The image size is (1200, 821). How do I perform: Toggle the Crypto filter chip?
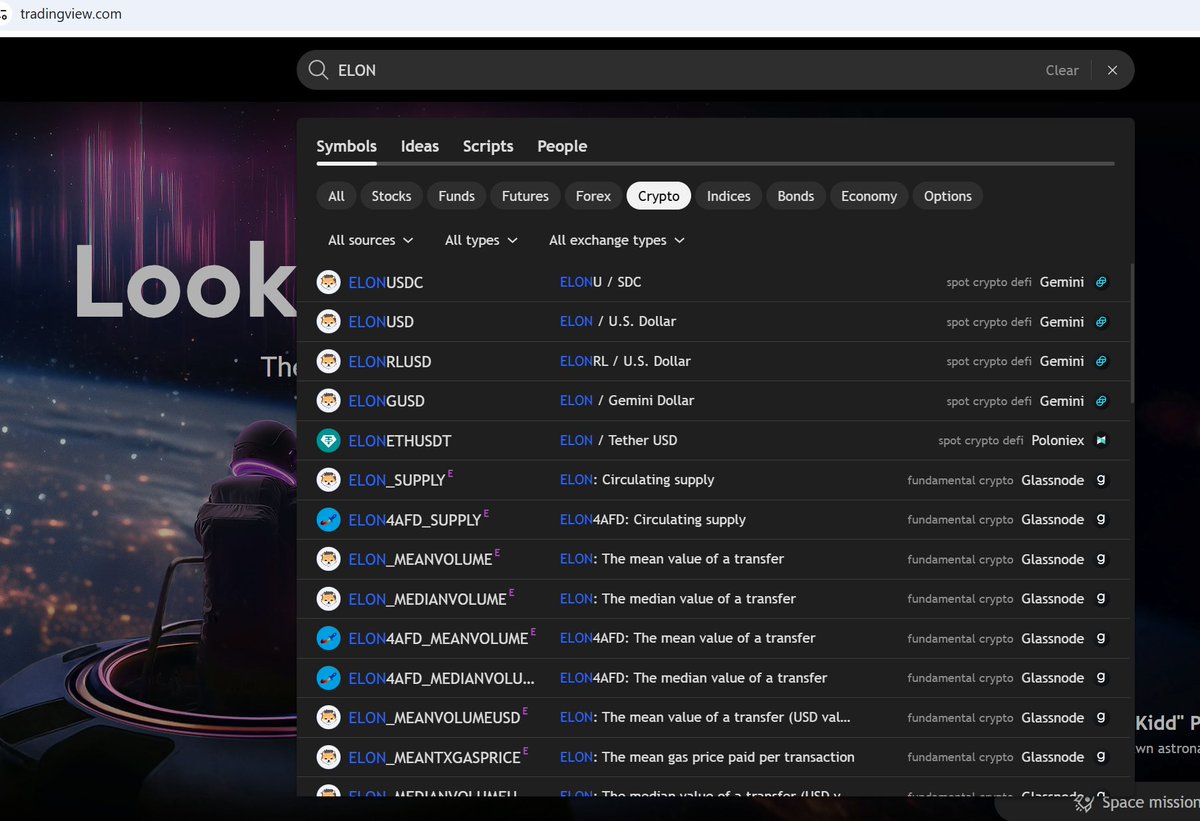(x=659, y=196)
